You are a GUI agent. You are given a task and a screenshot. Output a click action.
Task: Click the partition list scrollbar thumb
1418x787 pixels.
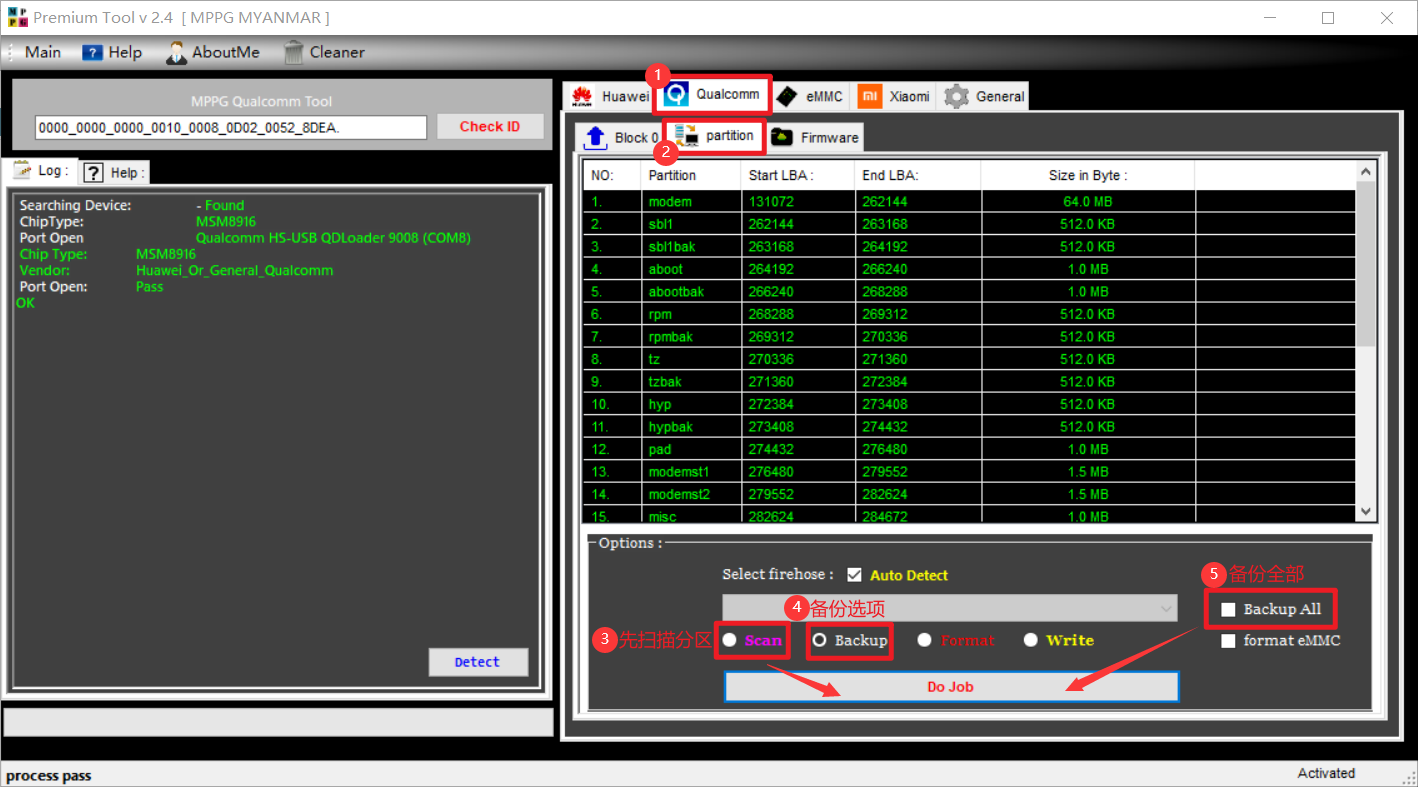(1366, 264)
